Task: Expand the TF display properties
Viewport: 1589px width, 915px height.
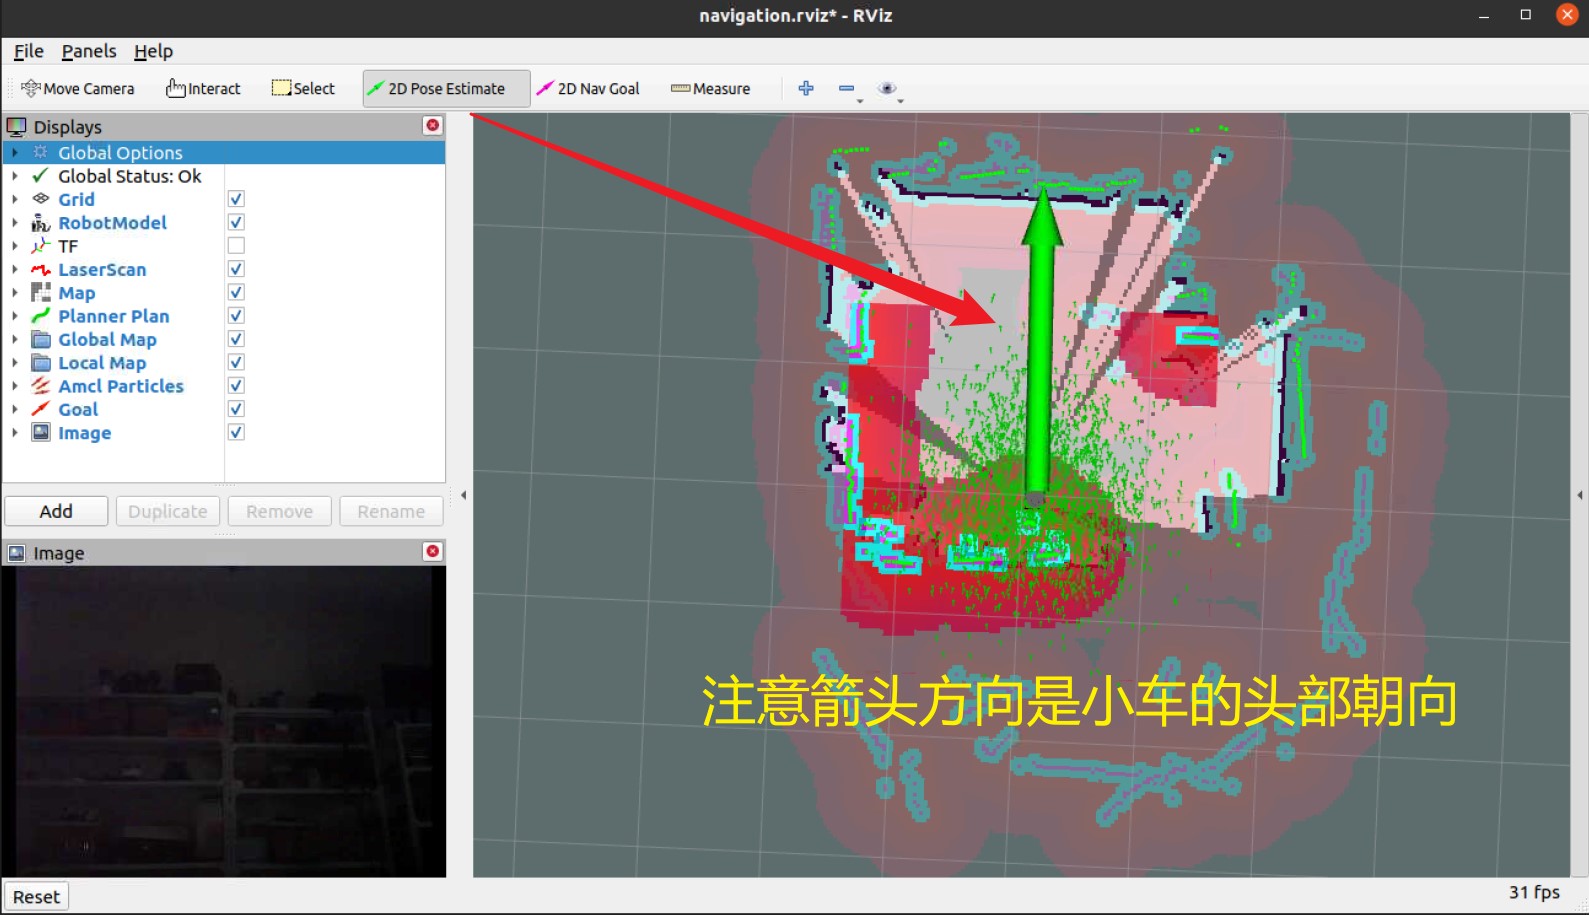Action: (x=15, y=246)
